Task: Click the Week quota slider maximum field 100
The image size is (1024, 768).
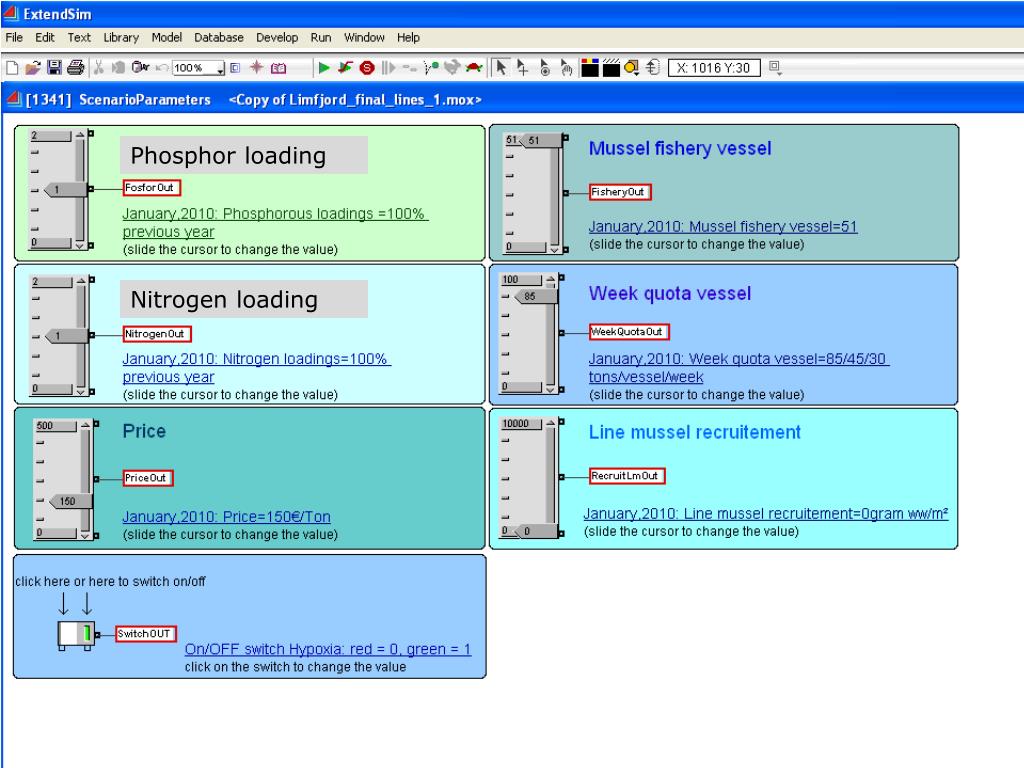Action: [x=521, y=280]
